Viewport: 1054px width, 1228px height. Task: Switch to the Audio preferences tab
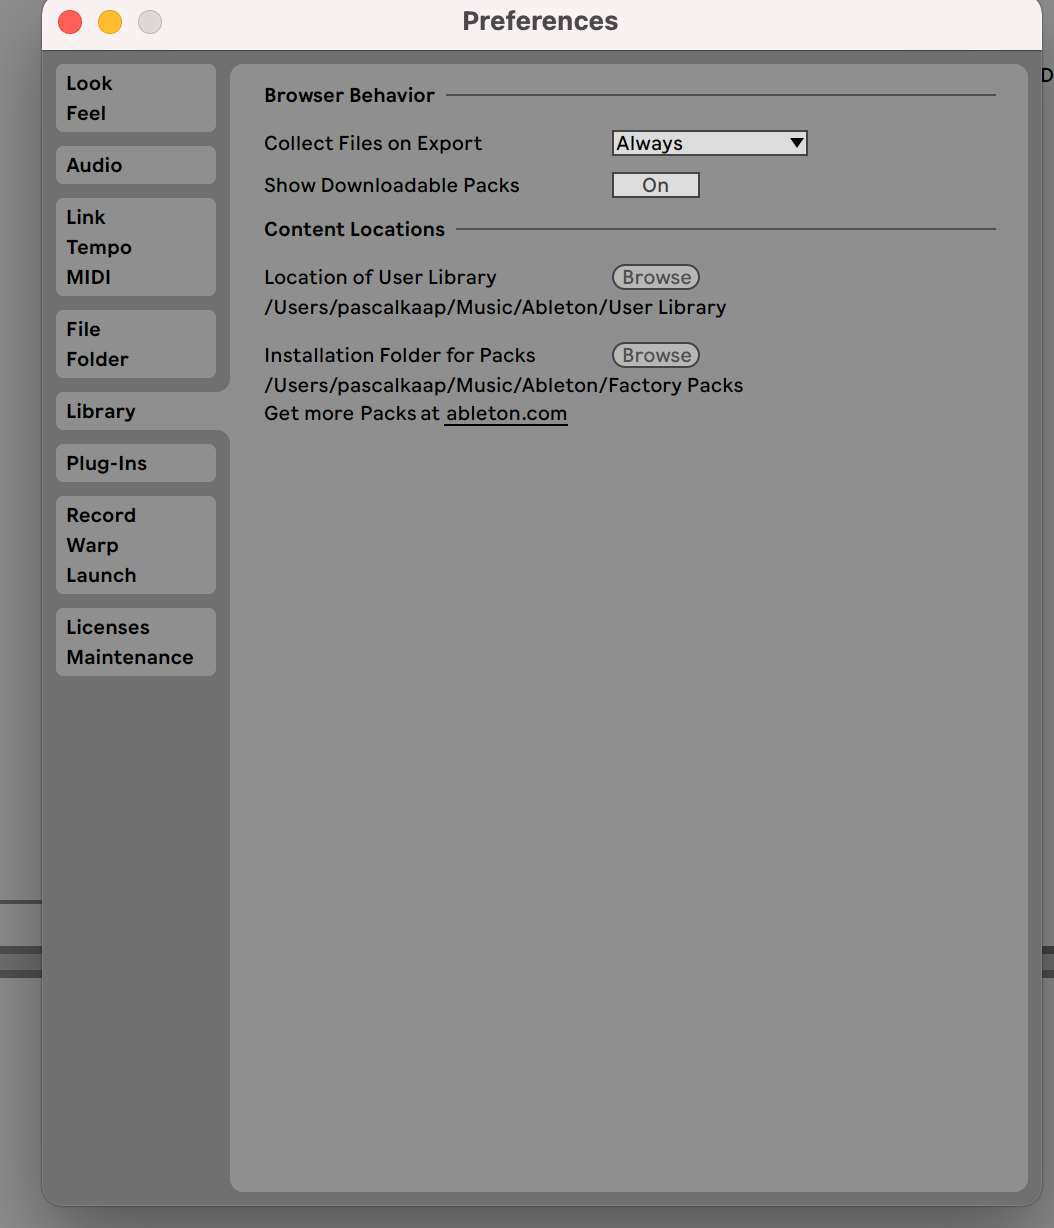point(135,165)
